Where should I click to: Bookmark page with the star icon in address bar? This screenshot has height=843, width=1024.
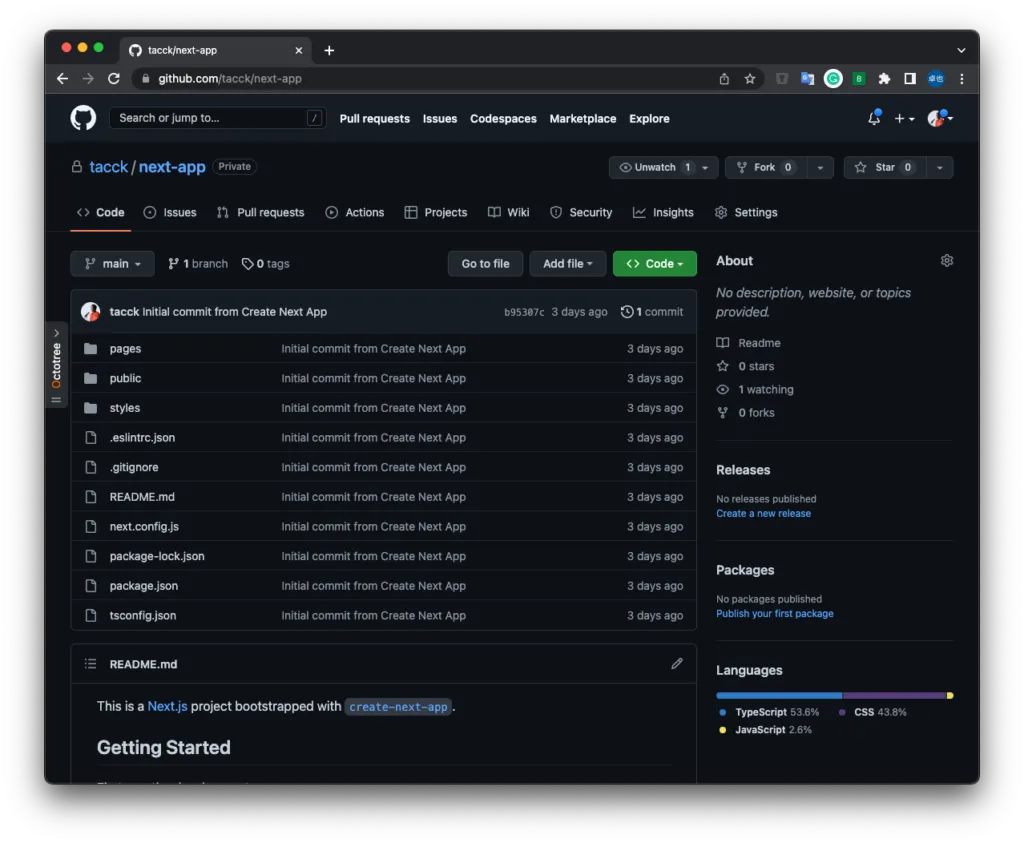click(750, 79)
